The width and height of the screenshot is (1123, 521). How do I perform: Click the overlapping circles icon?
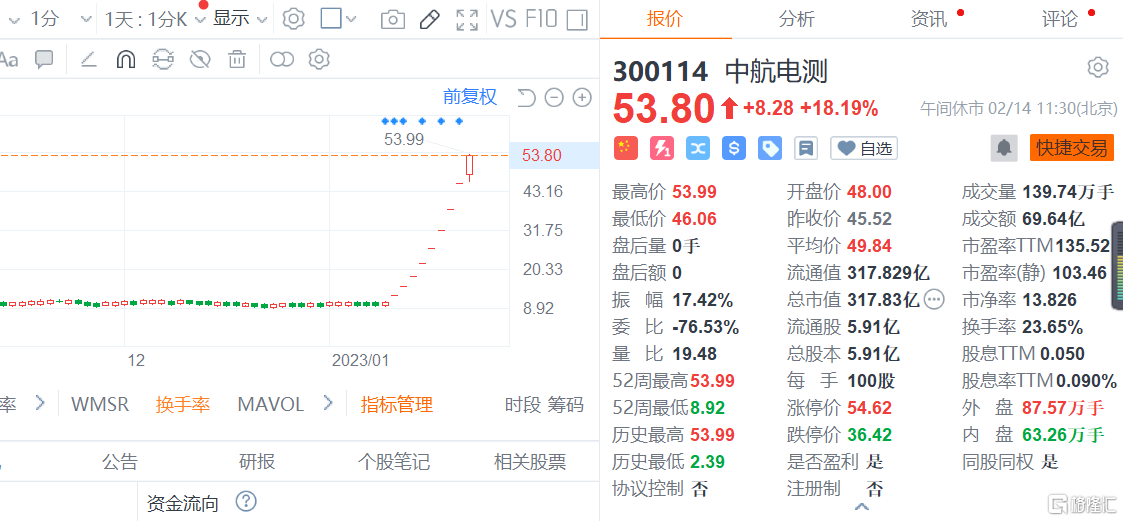(x=282, y=59)
